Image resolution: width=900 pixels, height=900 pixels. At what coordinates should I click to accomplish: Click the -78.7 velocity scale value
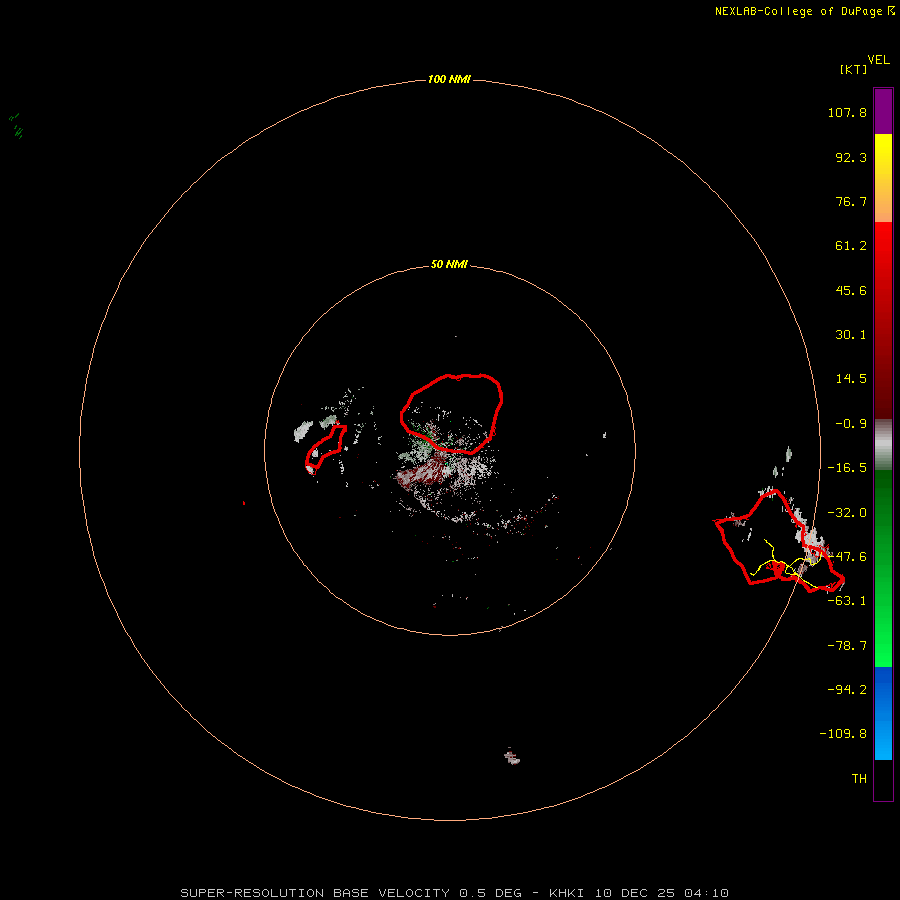coord(847,646)
